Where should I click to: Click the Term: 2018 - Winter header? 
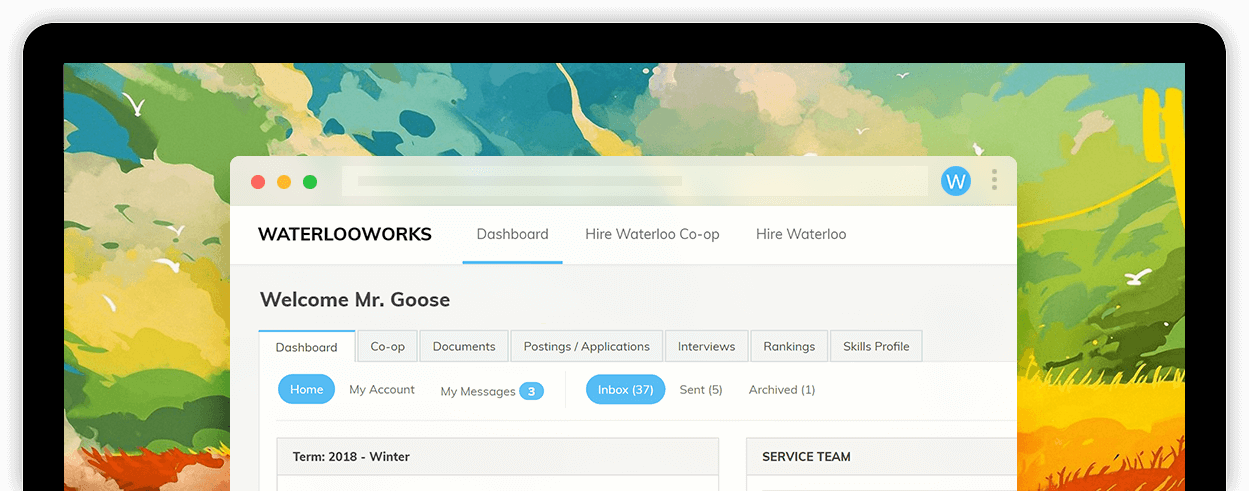[498, 456]
